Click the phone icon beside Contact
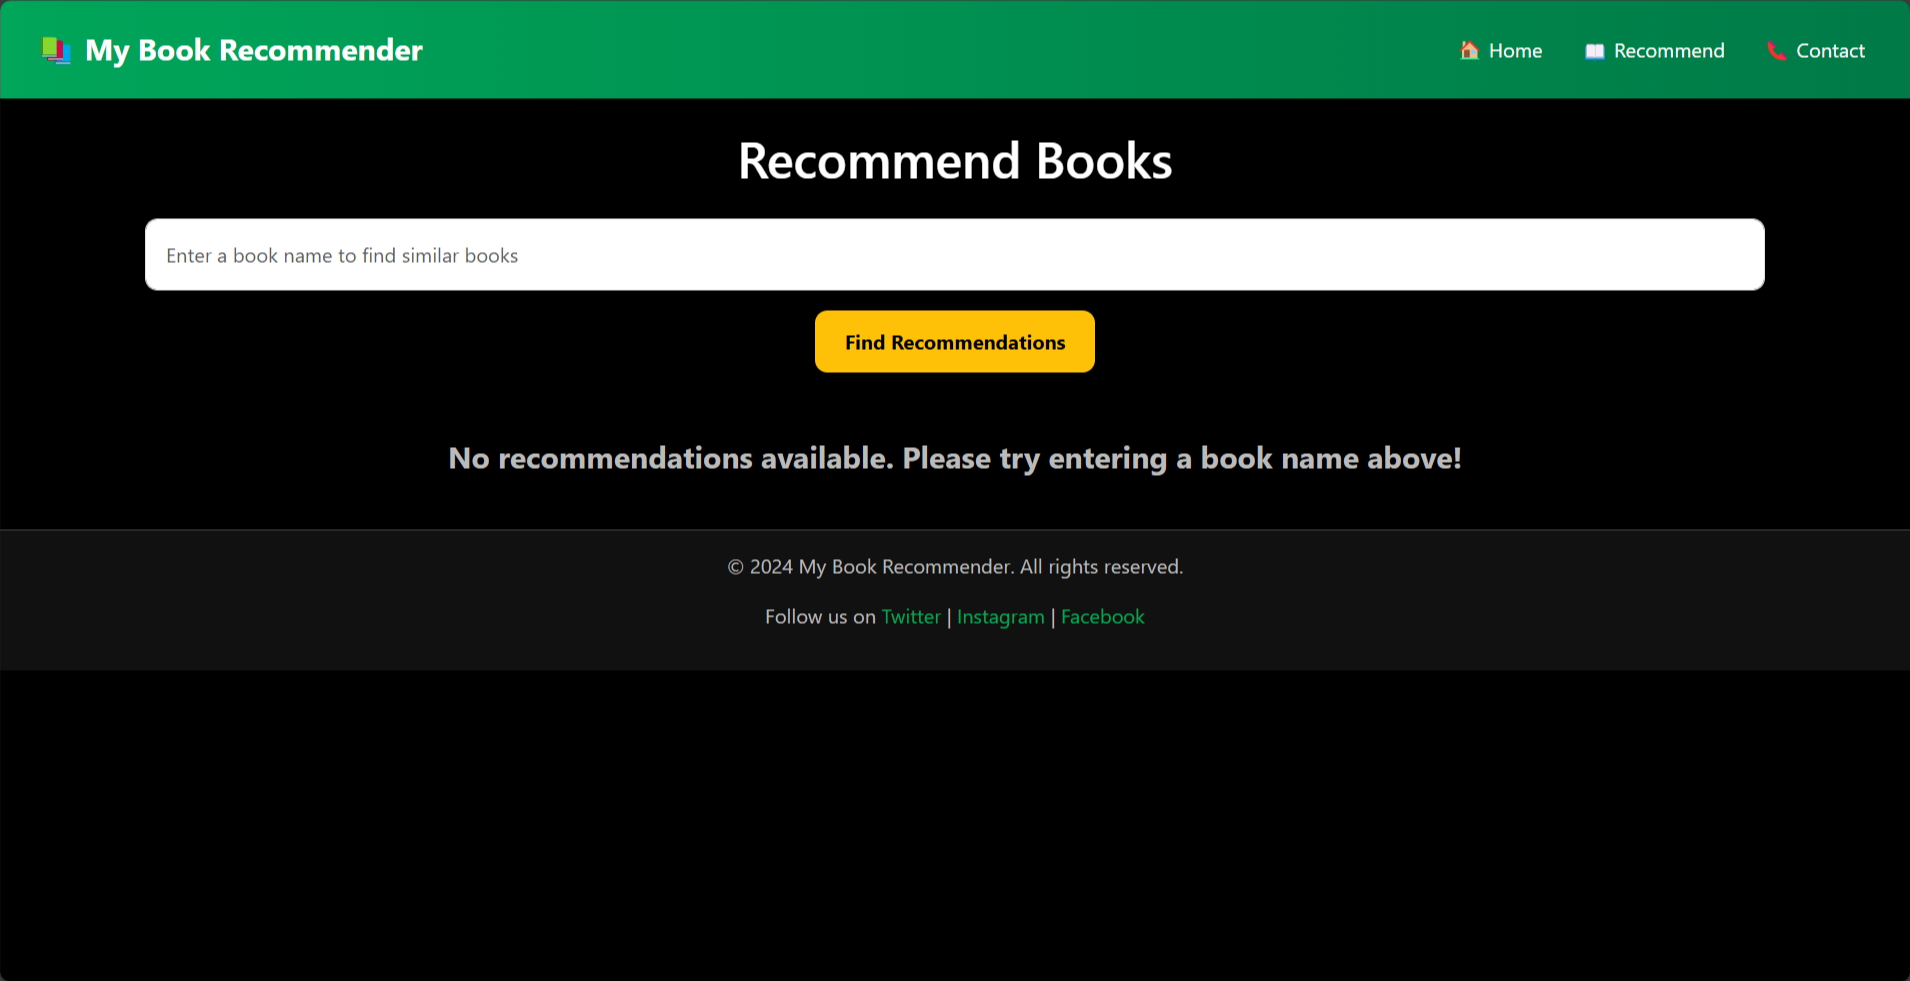This screenshot has height=981, width=1910. point(1777,50)
